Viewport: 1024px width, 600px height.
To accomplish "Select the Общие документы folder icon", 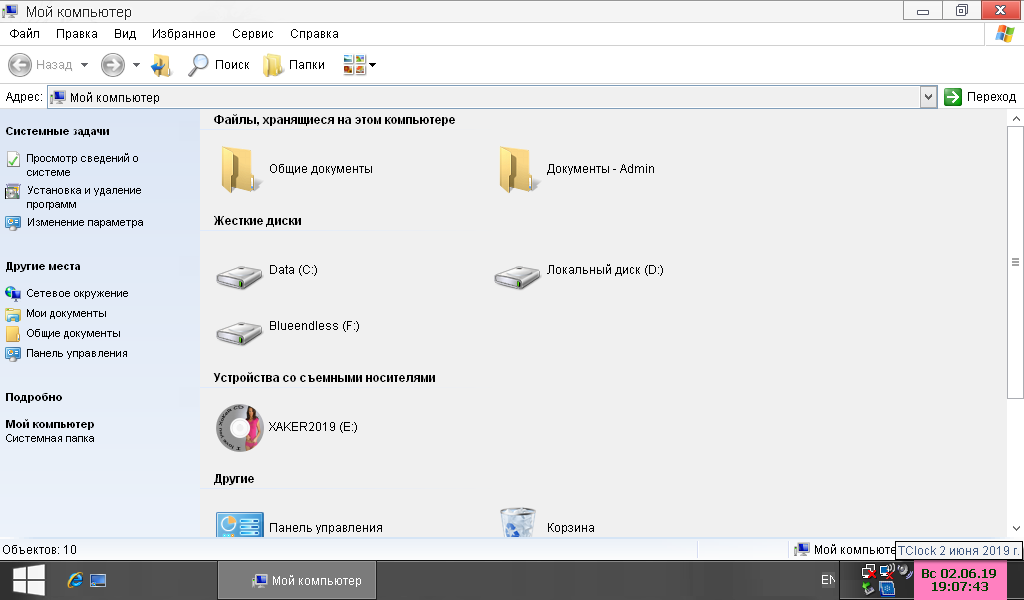I will pyautogui.click(x=239, y=169).
